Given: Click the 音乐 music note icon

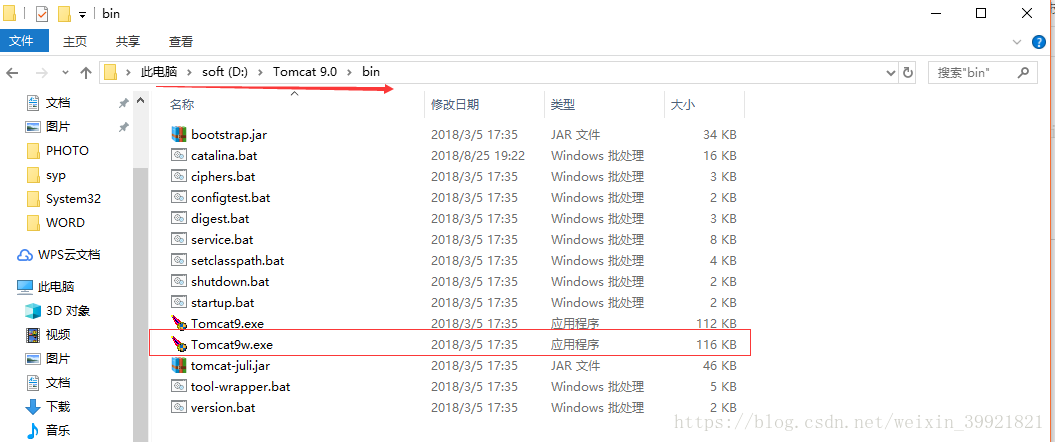Looking at the screenshot, I should pyautogui.click(x=33, y=430).
